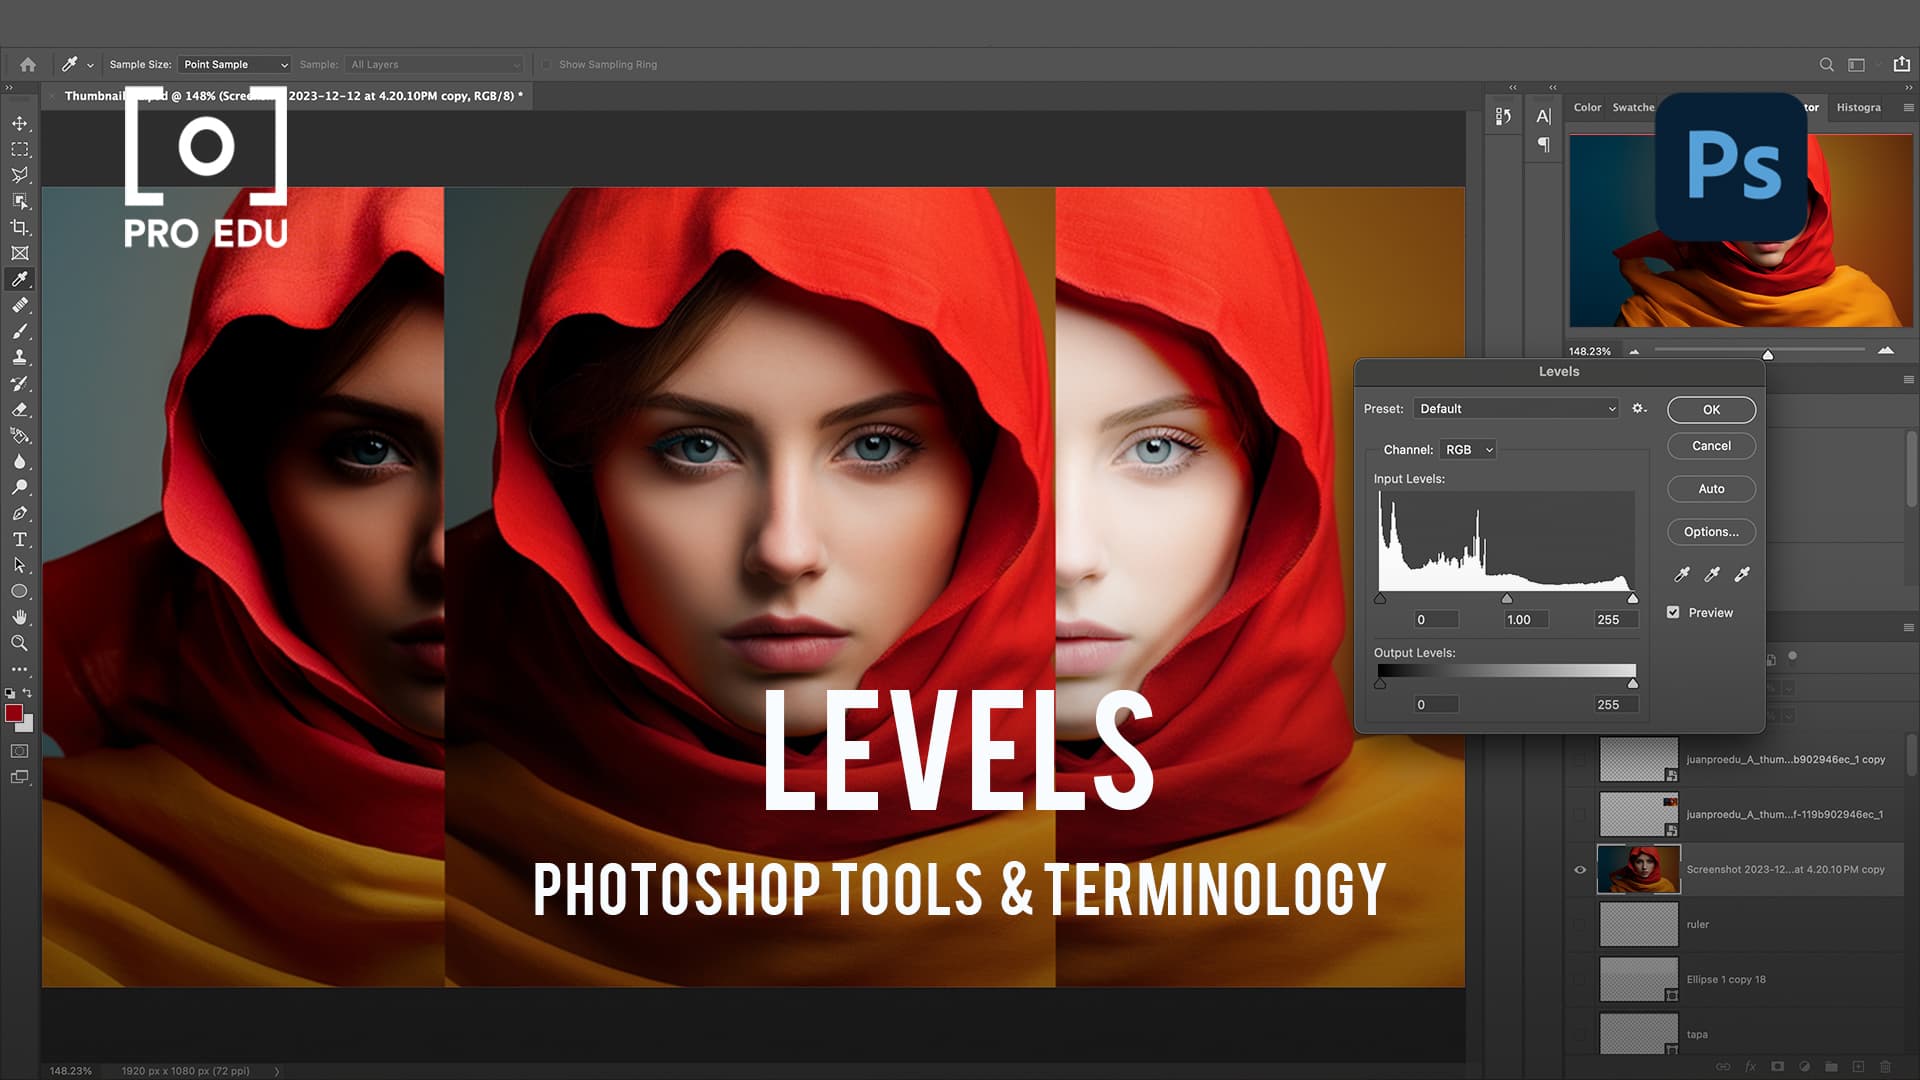The width and height of the screenshot is (1920, 1080).
Task: Toggle Show Sampling Ring option
Action: pyautogui.click(x=547, y=64)
